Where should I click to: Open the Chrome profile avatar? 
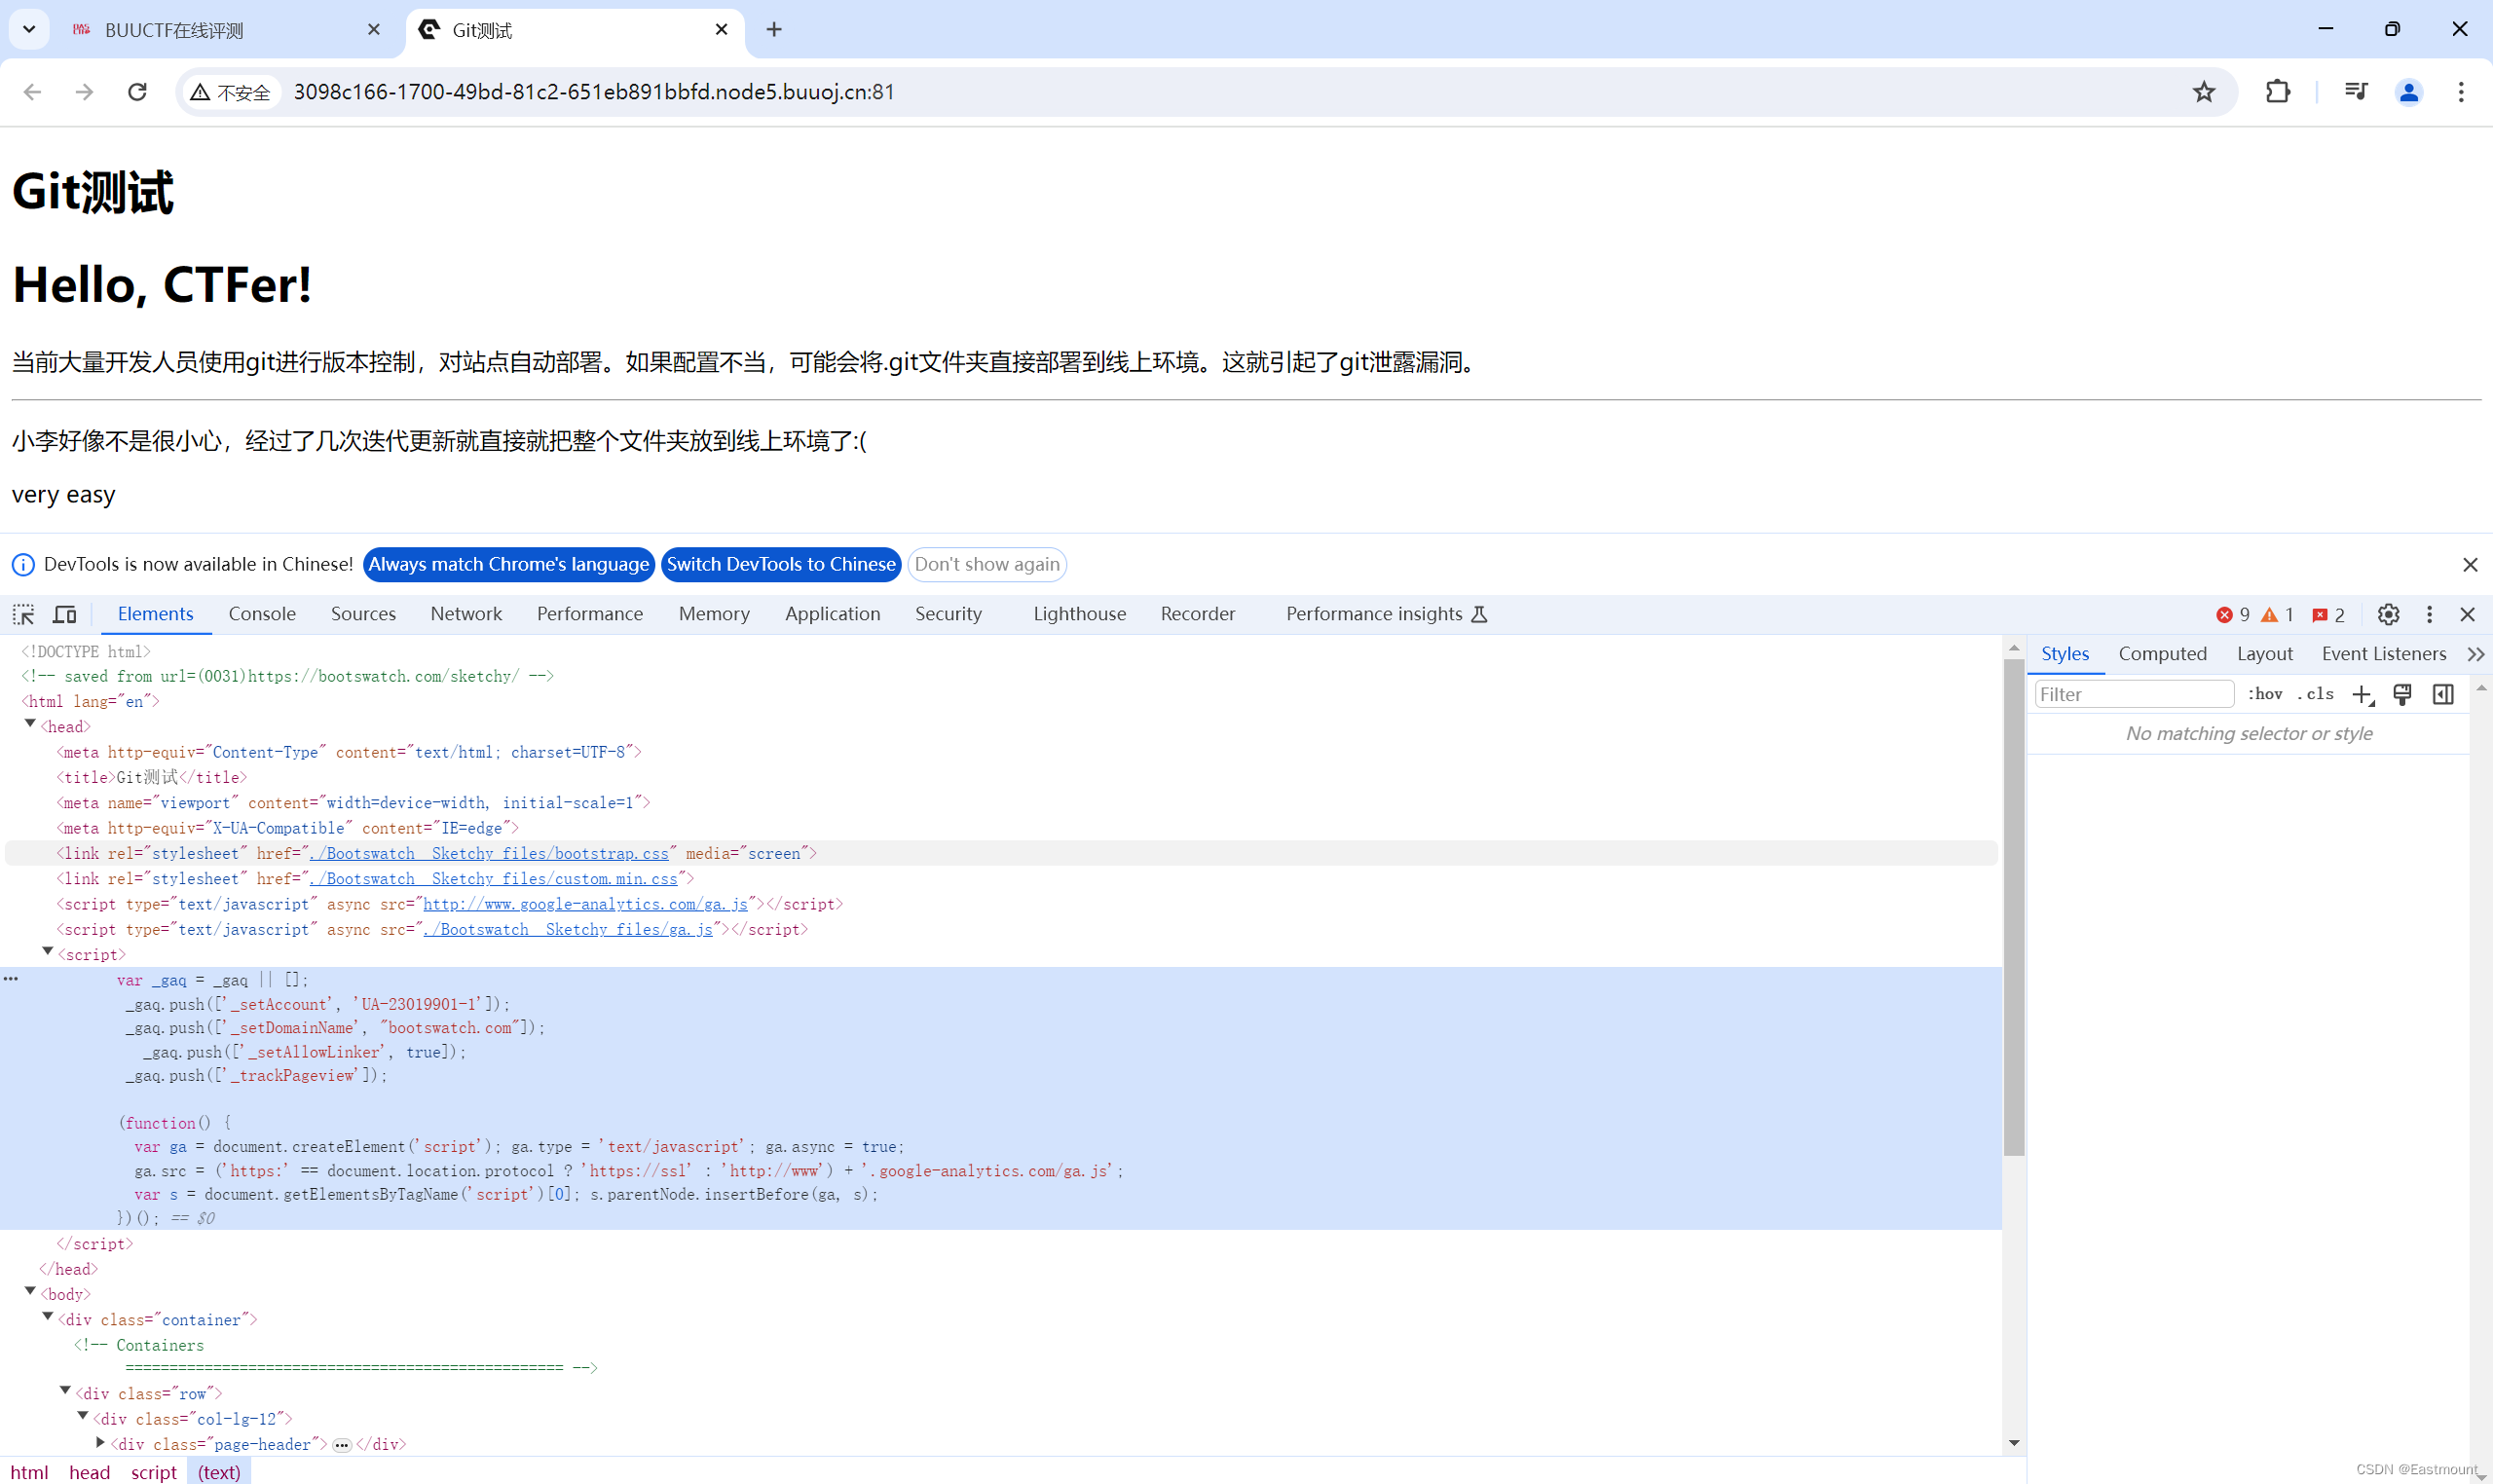click(x=2408, y=92)
